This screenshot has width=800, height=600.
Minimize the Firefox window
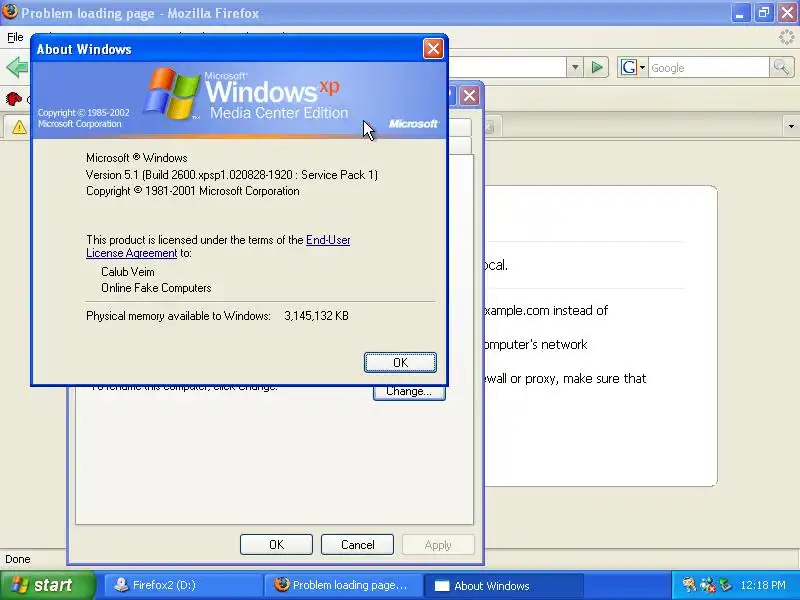click(x=740, y=13)
